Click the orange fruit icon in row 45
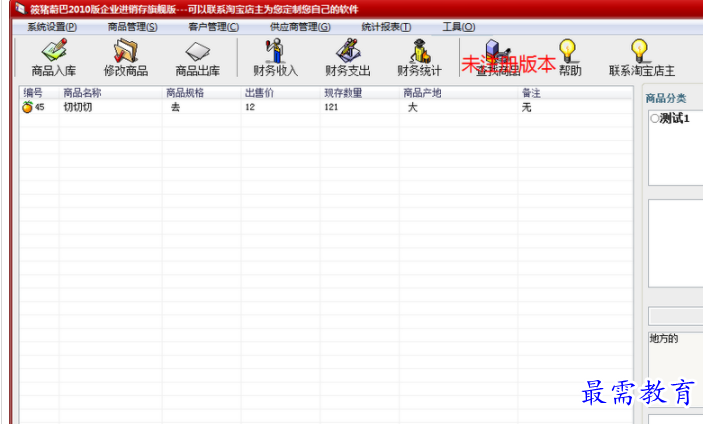This screenshot has width=703, height=424. (27, 107)
